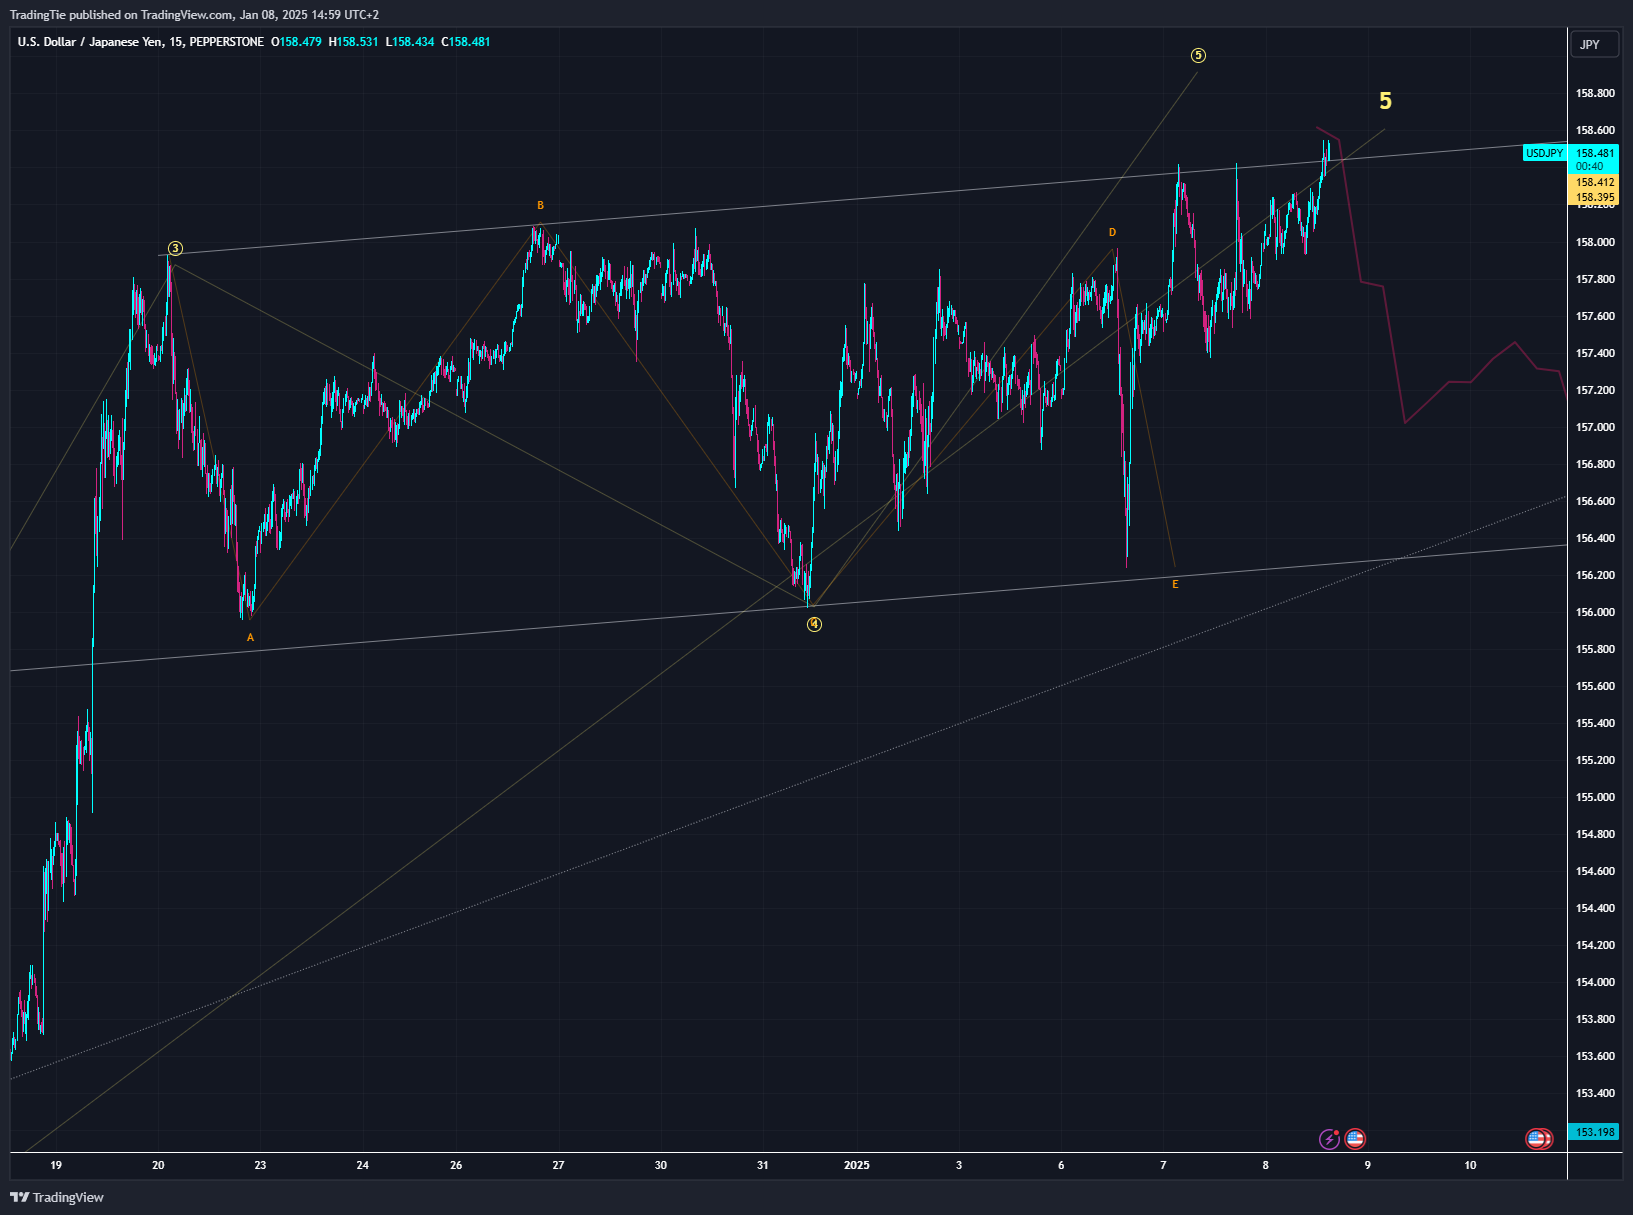Click the 2025 label on time axis
The image size is (1633, 1215).
[x=857, y=1165]
